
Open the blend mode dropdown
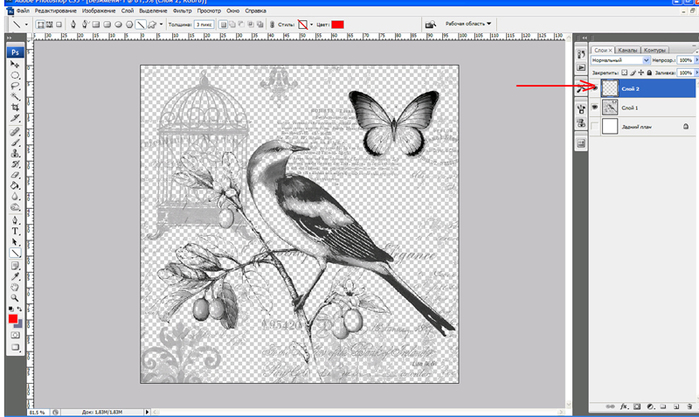point(620,60)
